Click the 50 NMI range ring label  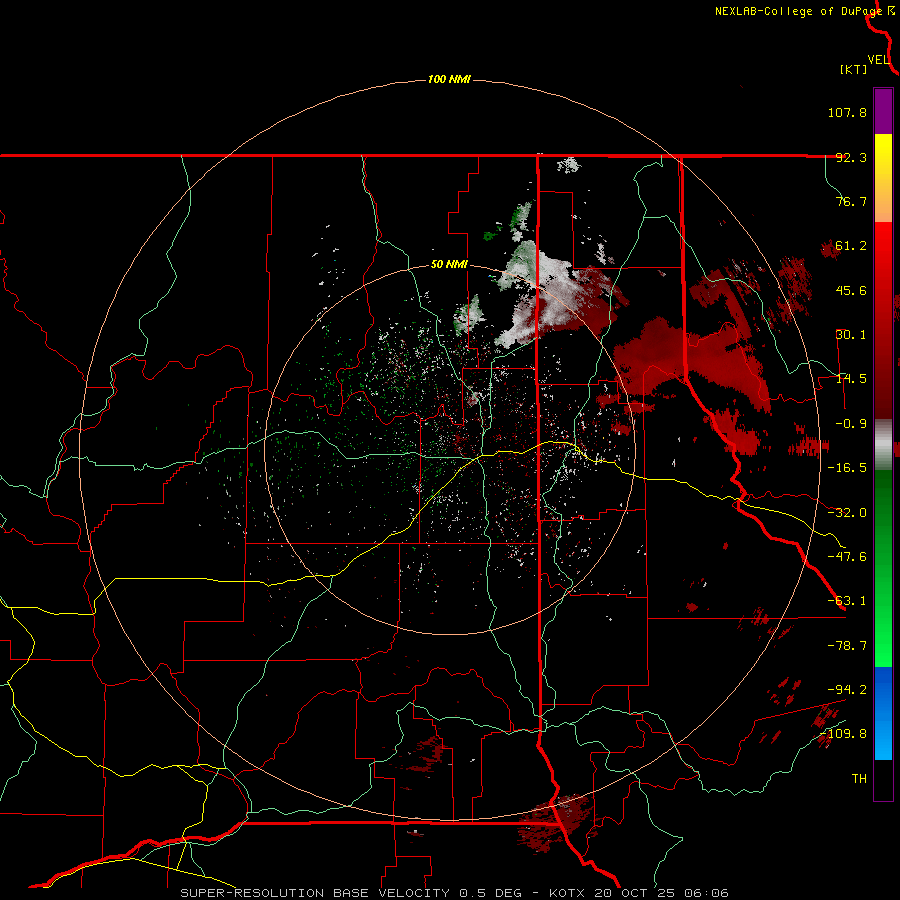(x=449, y=265)
